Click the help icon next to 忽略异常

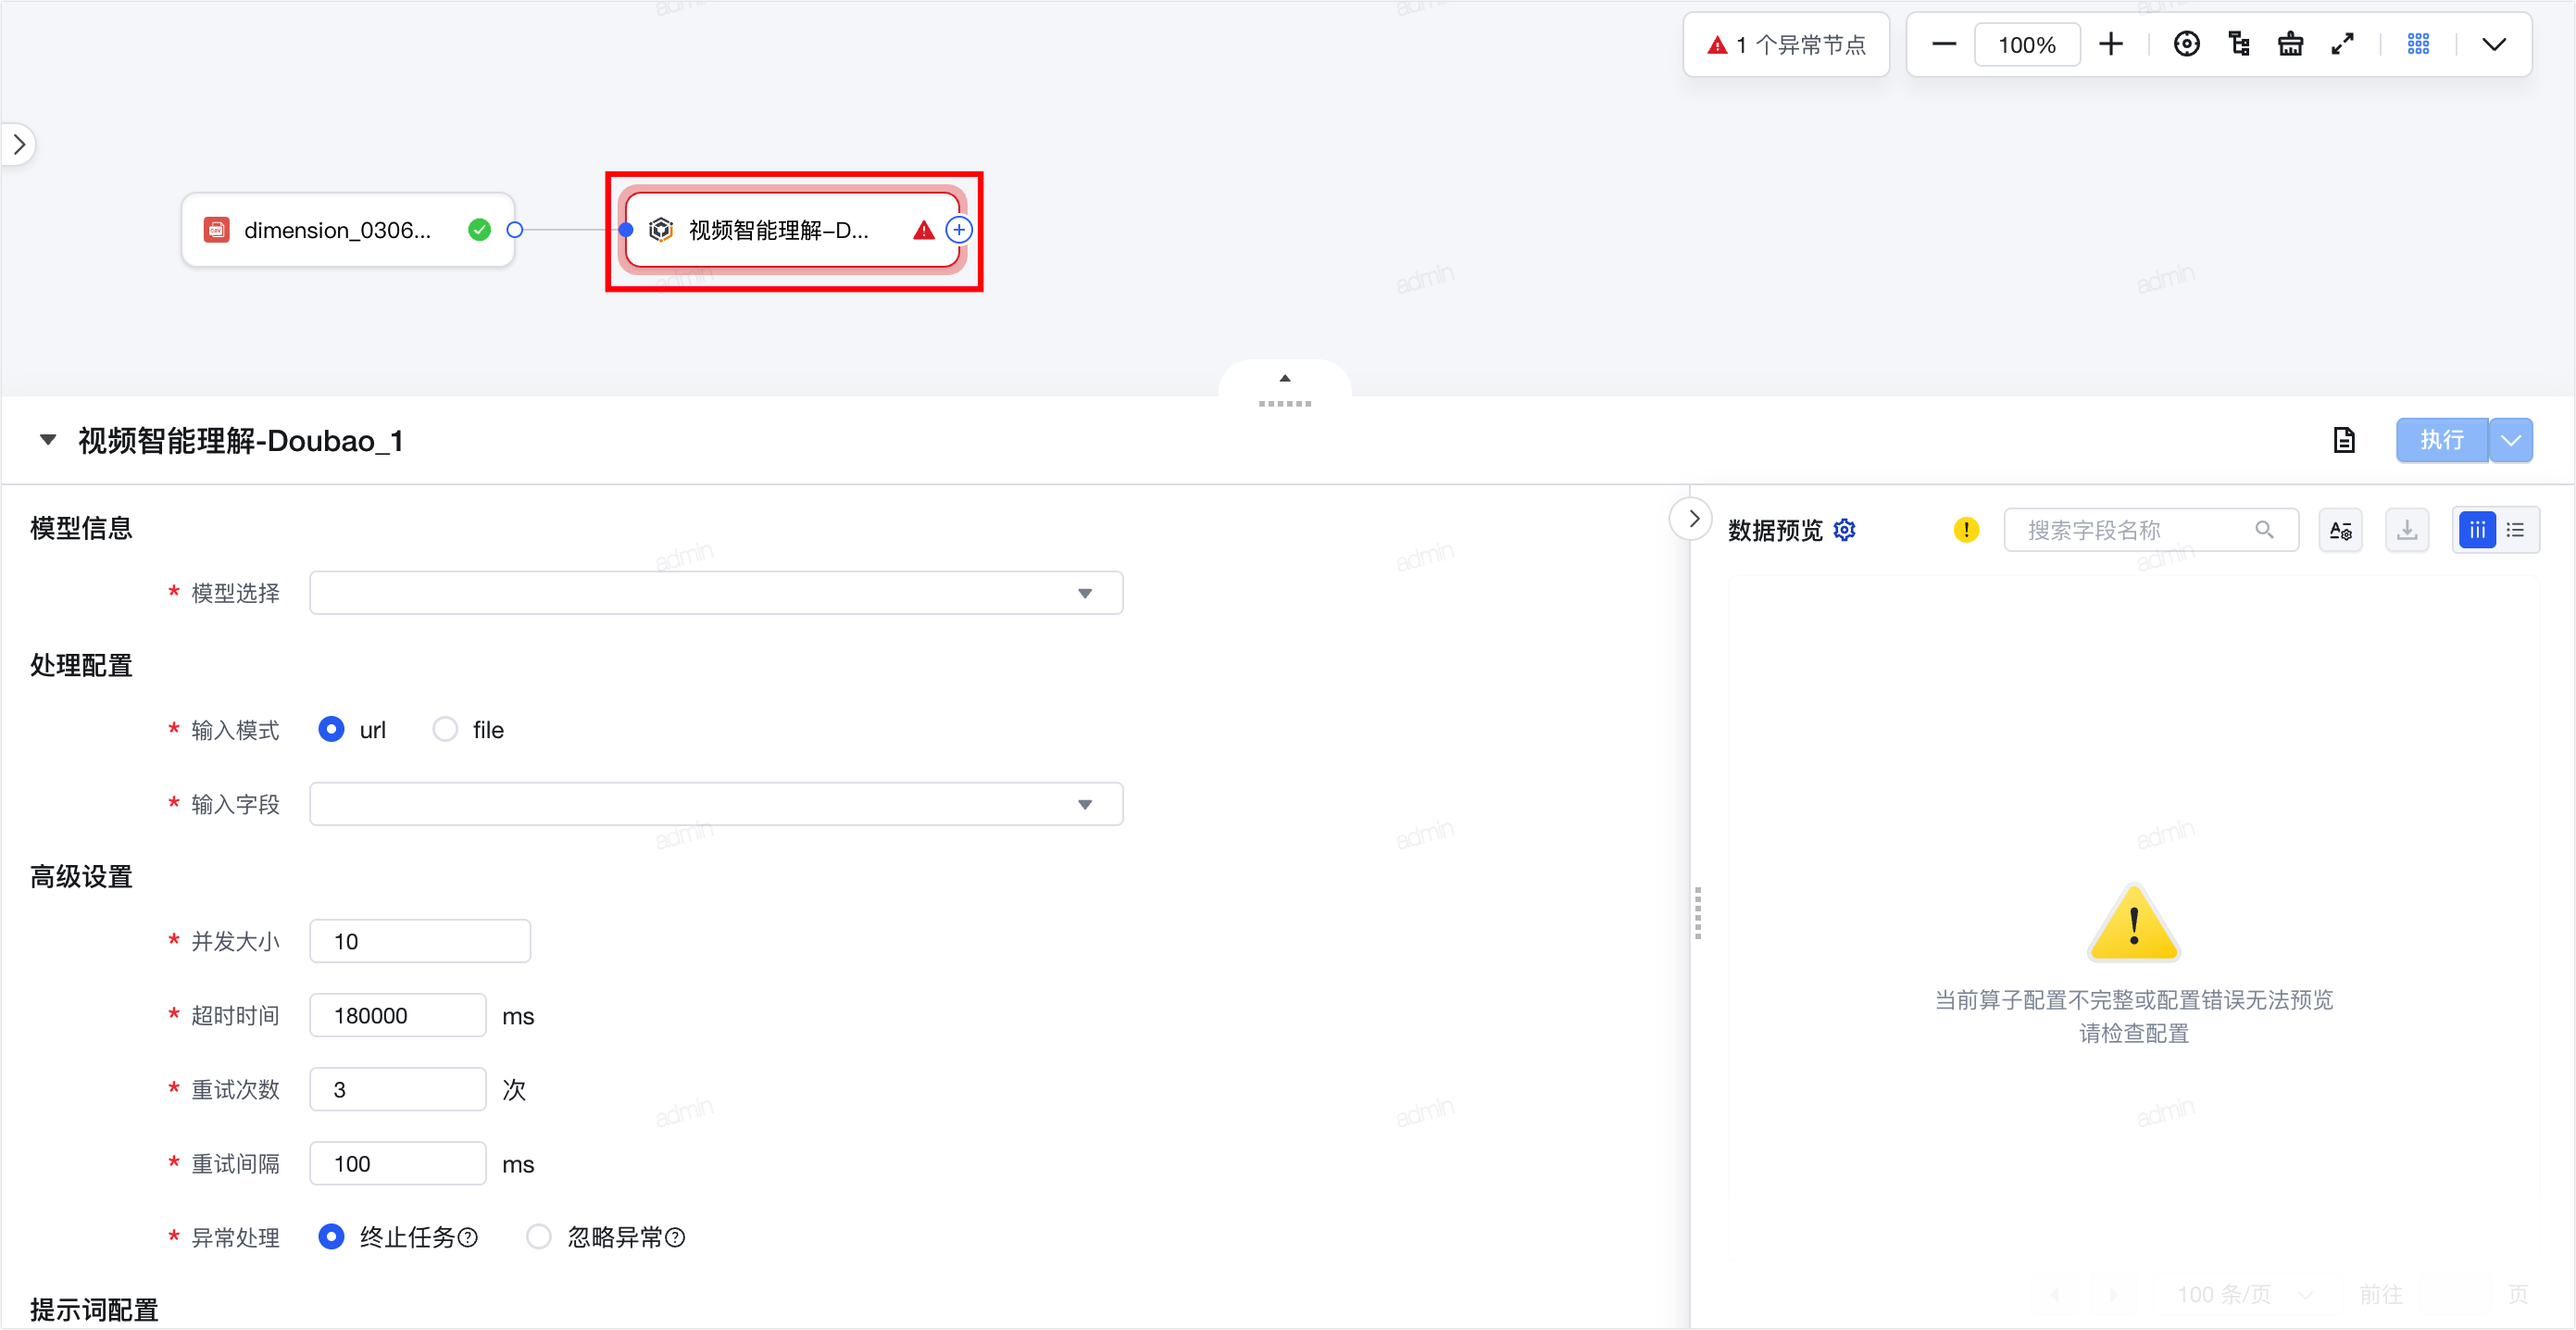[676, 1238]
